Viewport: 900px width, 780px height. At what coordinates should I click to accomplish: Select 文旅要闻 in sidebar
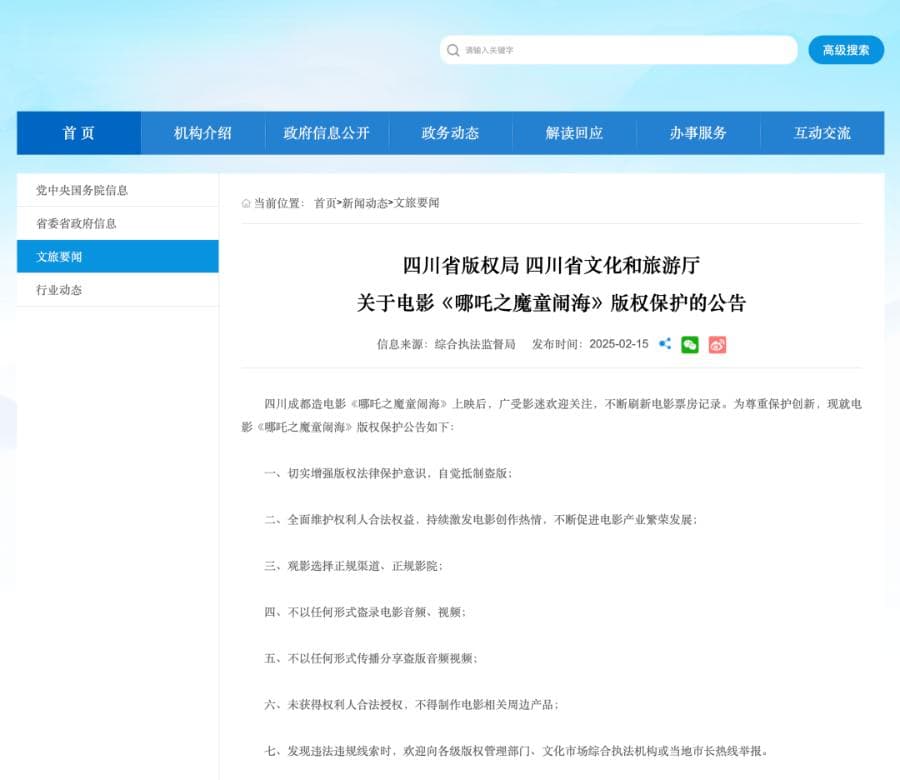118,257
